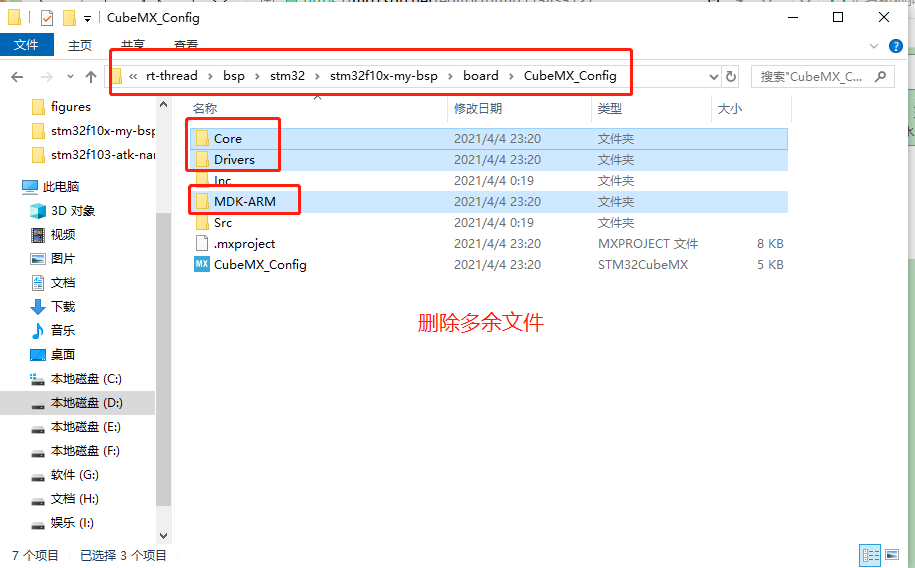Click bsp in the address breadcrumb
This screenshot has width=915, height=568.
pos(234,76)
